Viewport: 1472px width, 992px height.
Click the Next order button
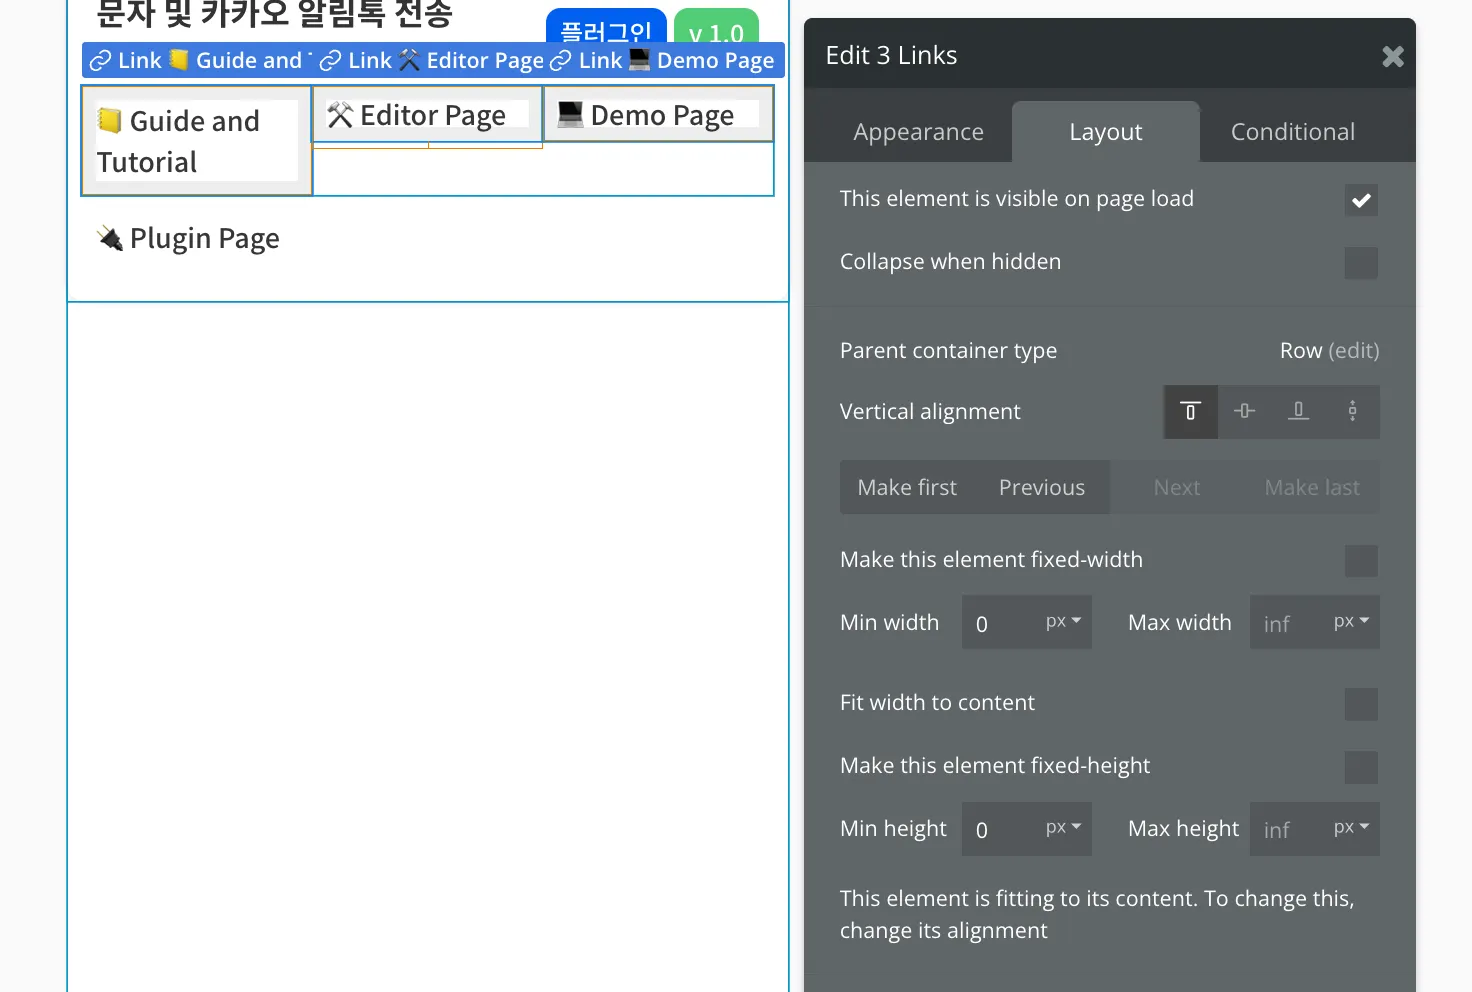coord(1177,488)
